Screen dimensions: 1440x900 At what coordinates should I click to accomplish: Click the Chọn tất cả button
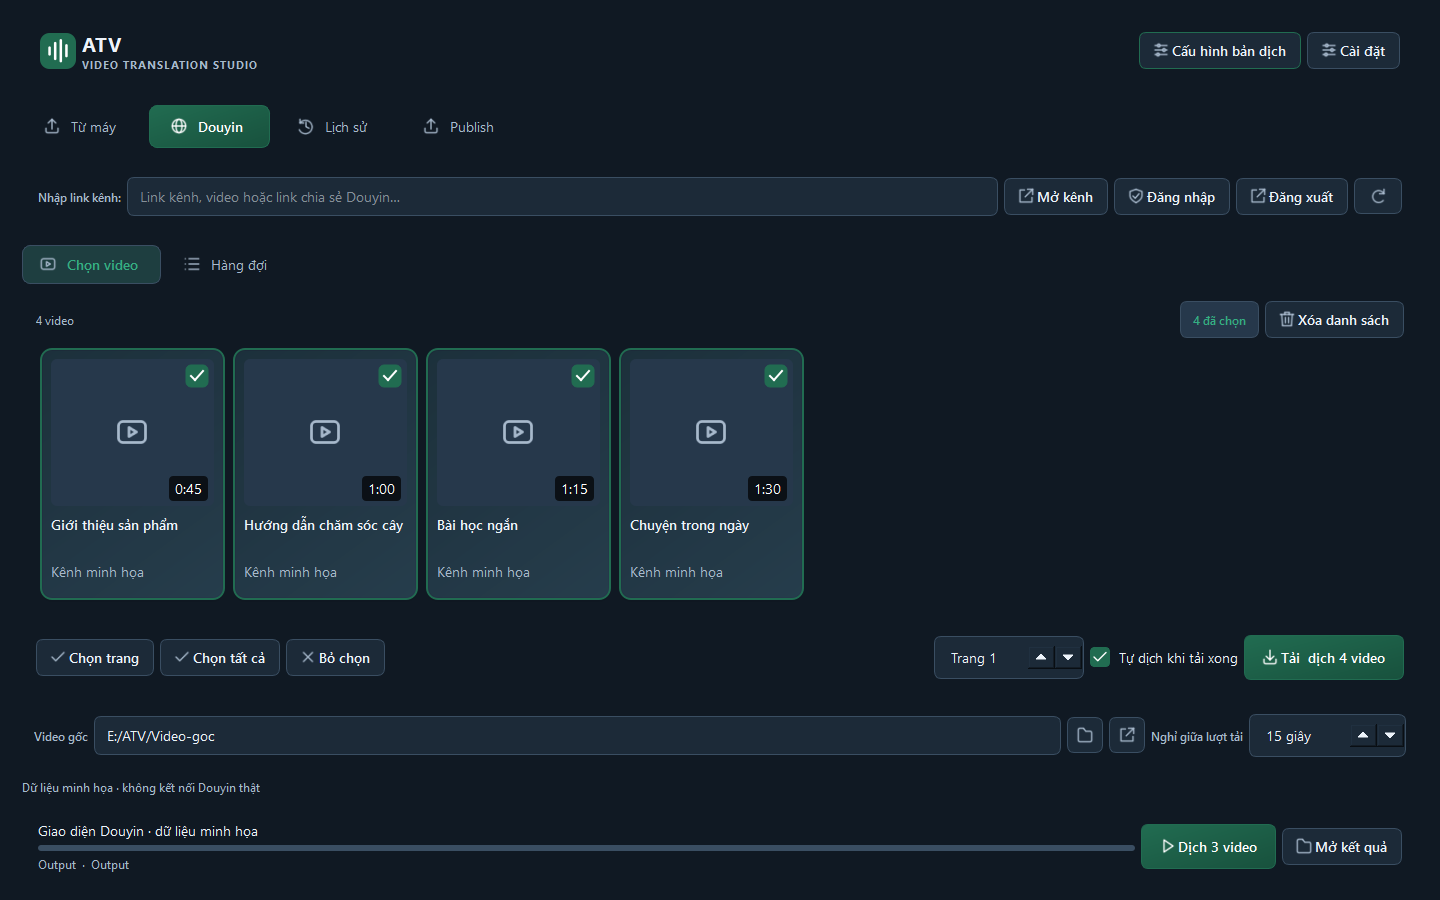click(x=220, y=658)
